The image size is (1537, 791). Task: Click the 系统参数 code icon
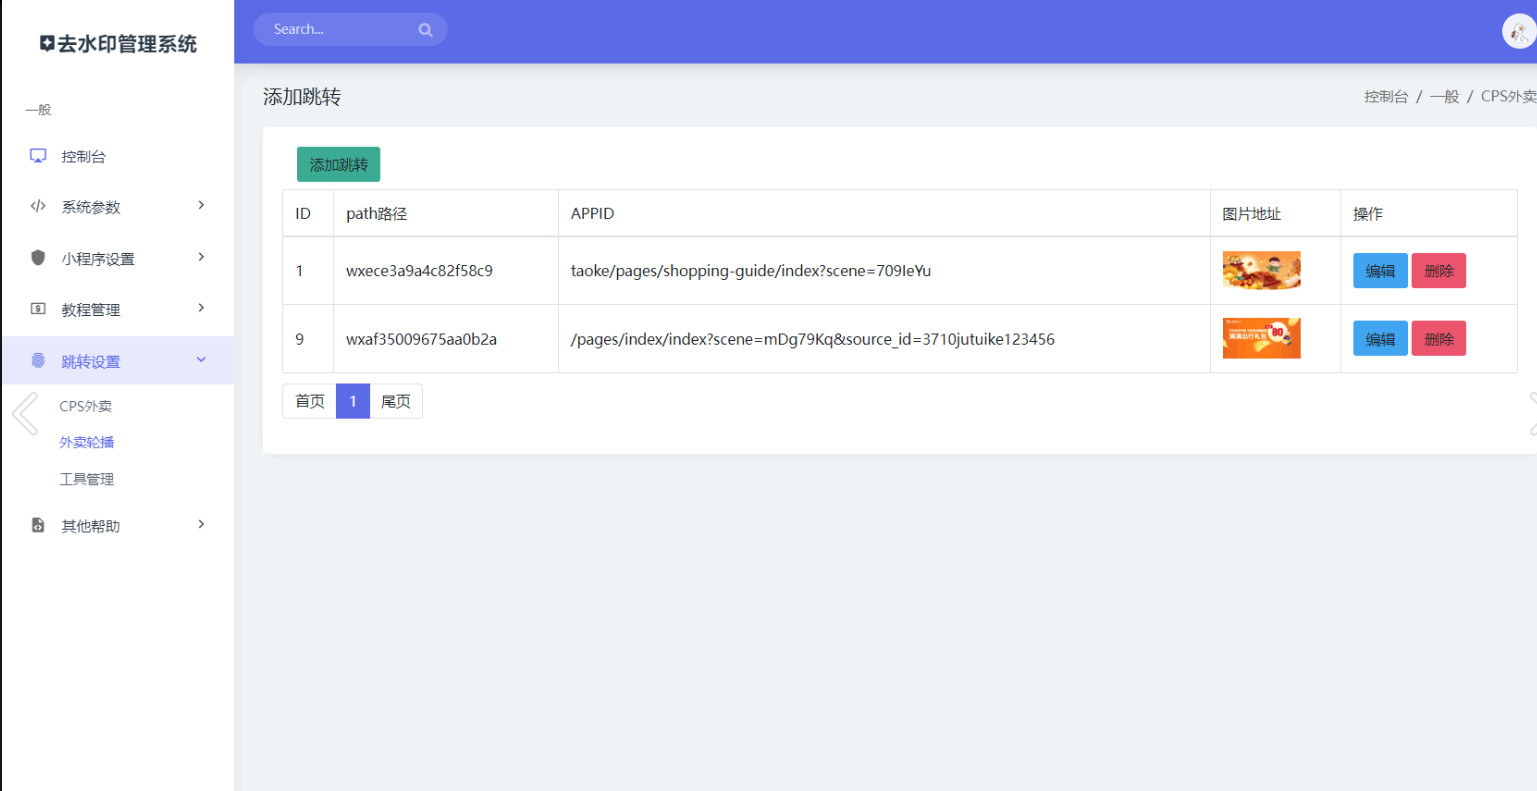38,206
